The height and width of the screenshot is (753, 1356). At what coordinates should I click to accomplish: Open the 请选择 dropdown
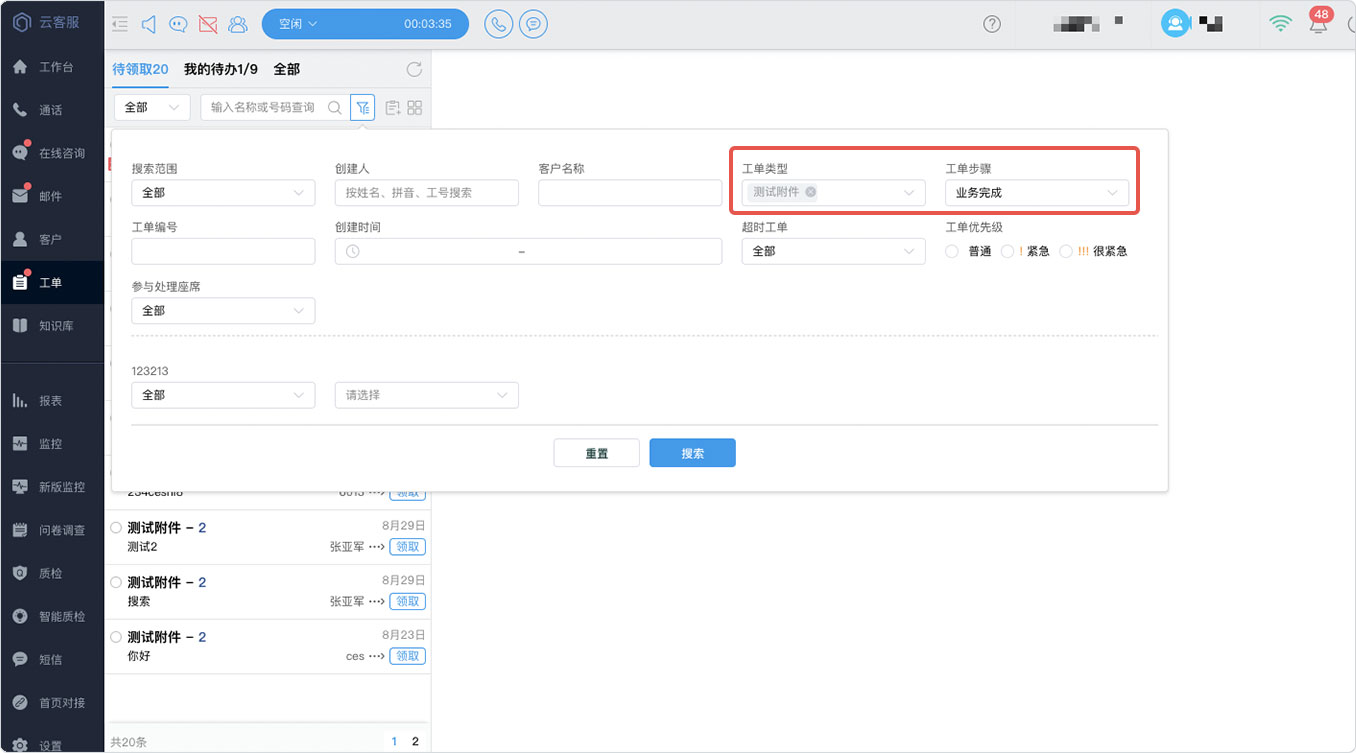pyautogui.click(x=427, y=395)
